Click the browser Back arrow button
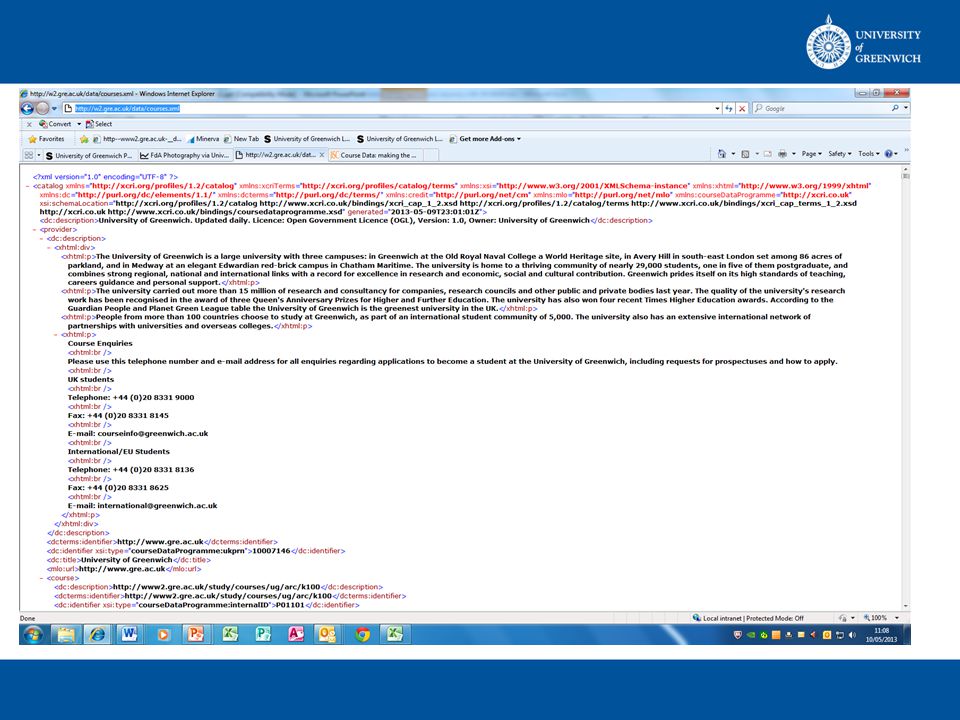 pyautogui.click(x=27, y=108)
